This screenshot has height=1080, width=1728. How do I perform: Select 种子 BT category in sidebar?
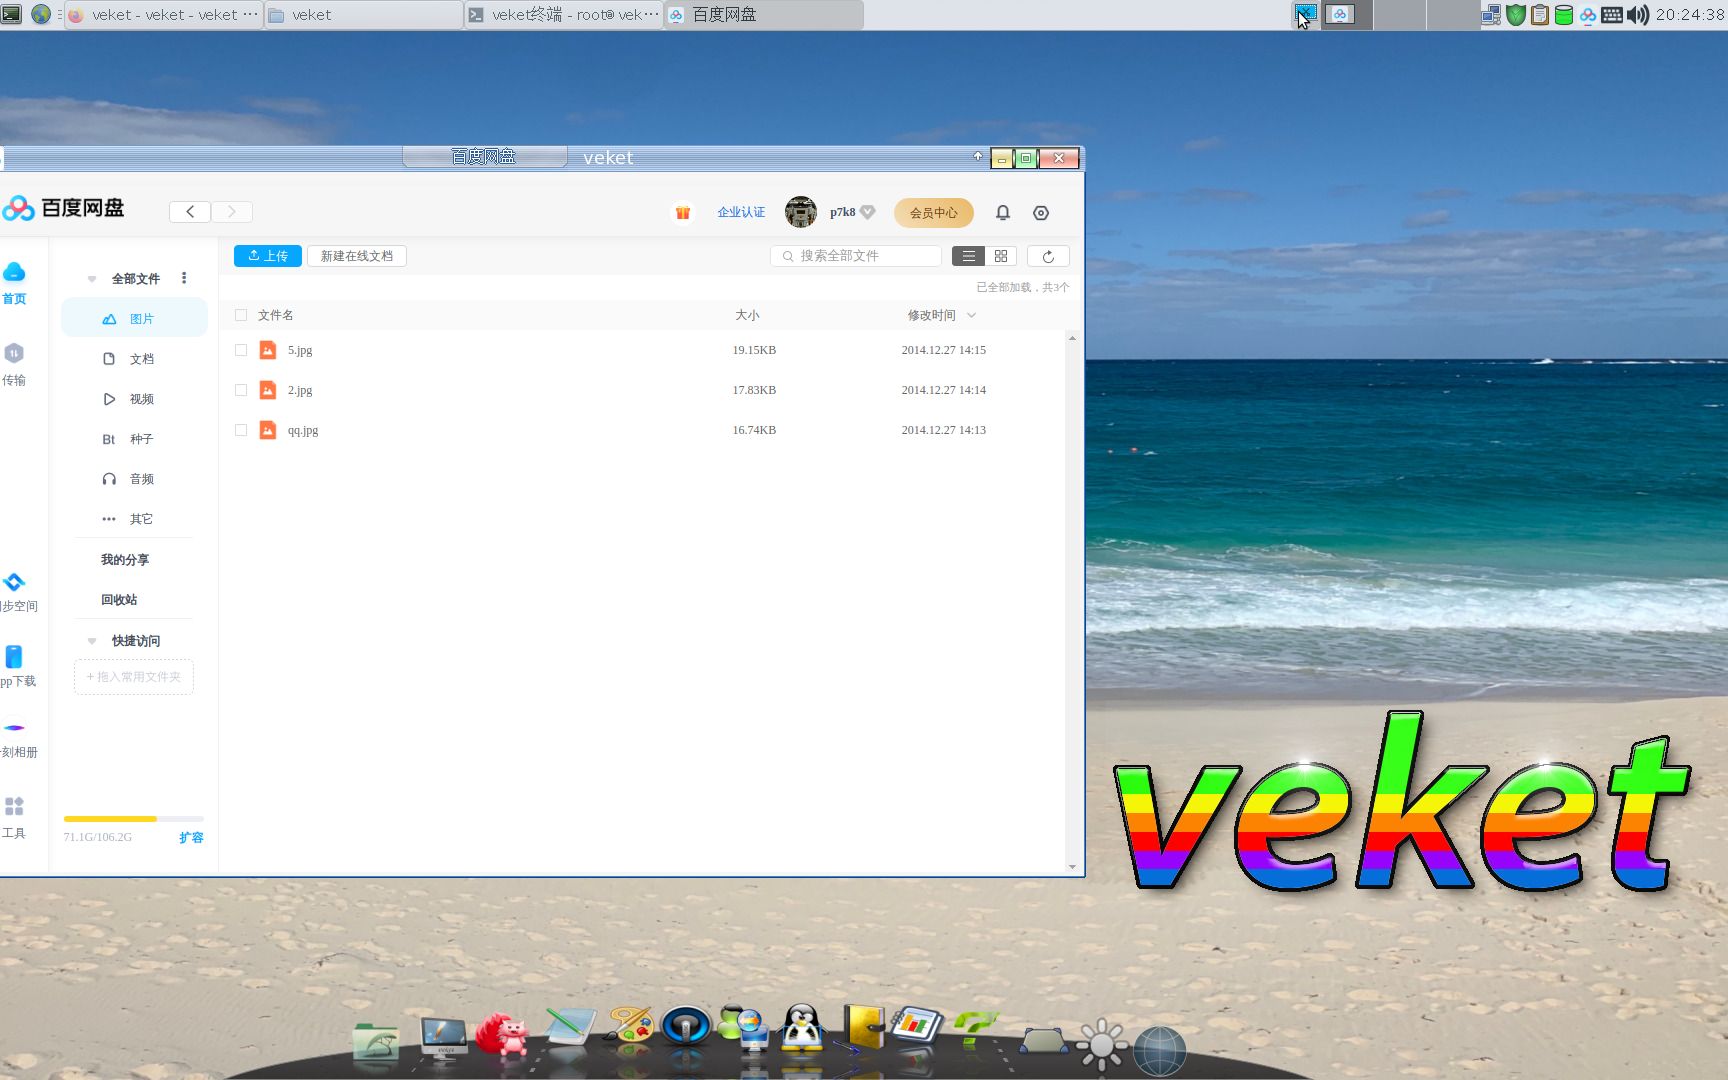(134, 438)
